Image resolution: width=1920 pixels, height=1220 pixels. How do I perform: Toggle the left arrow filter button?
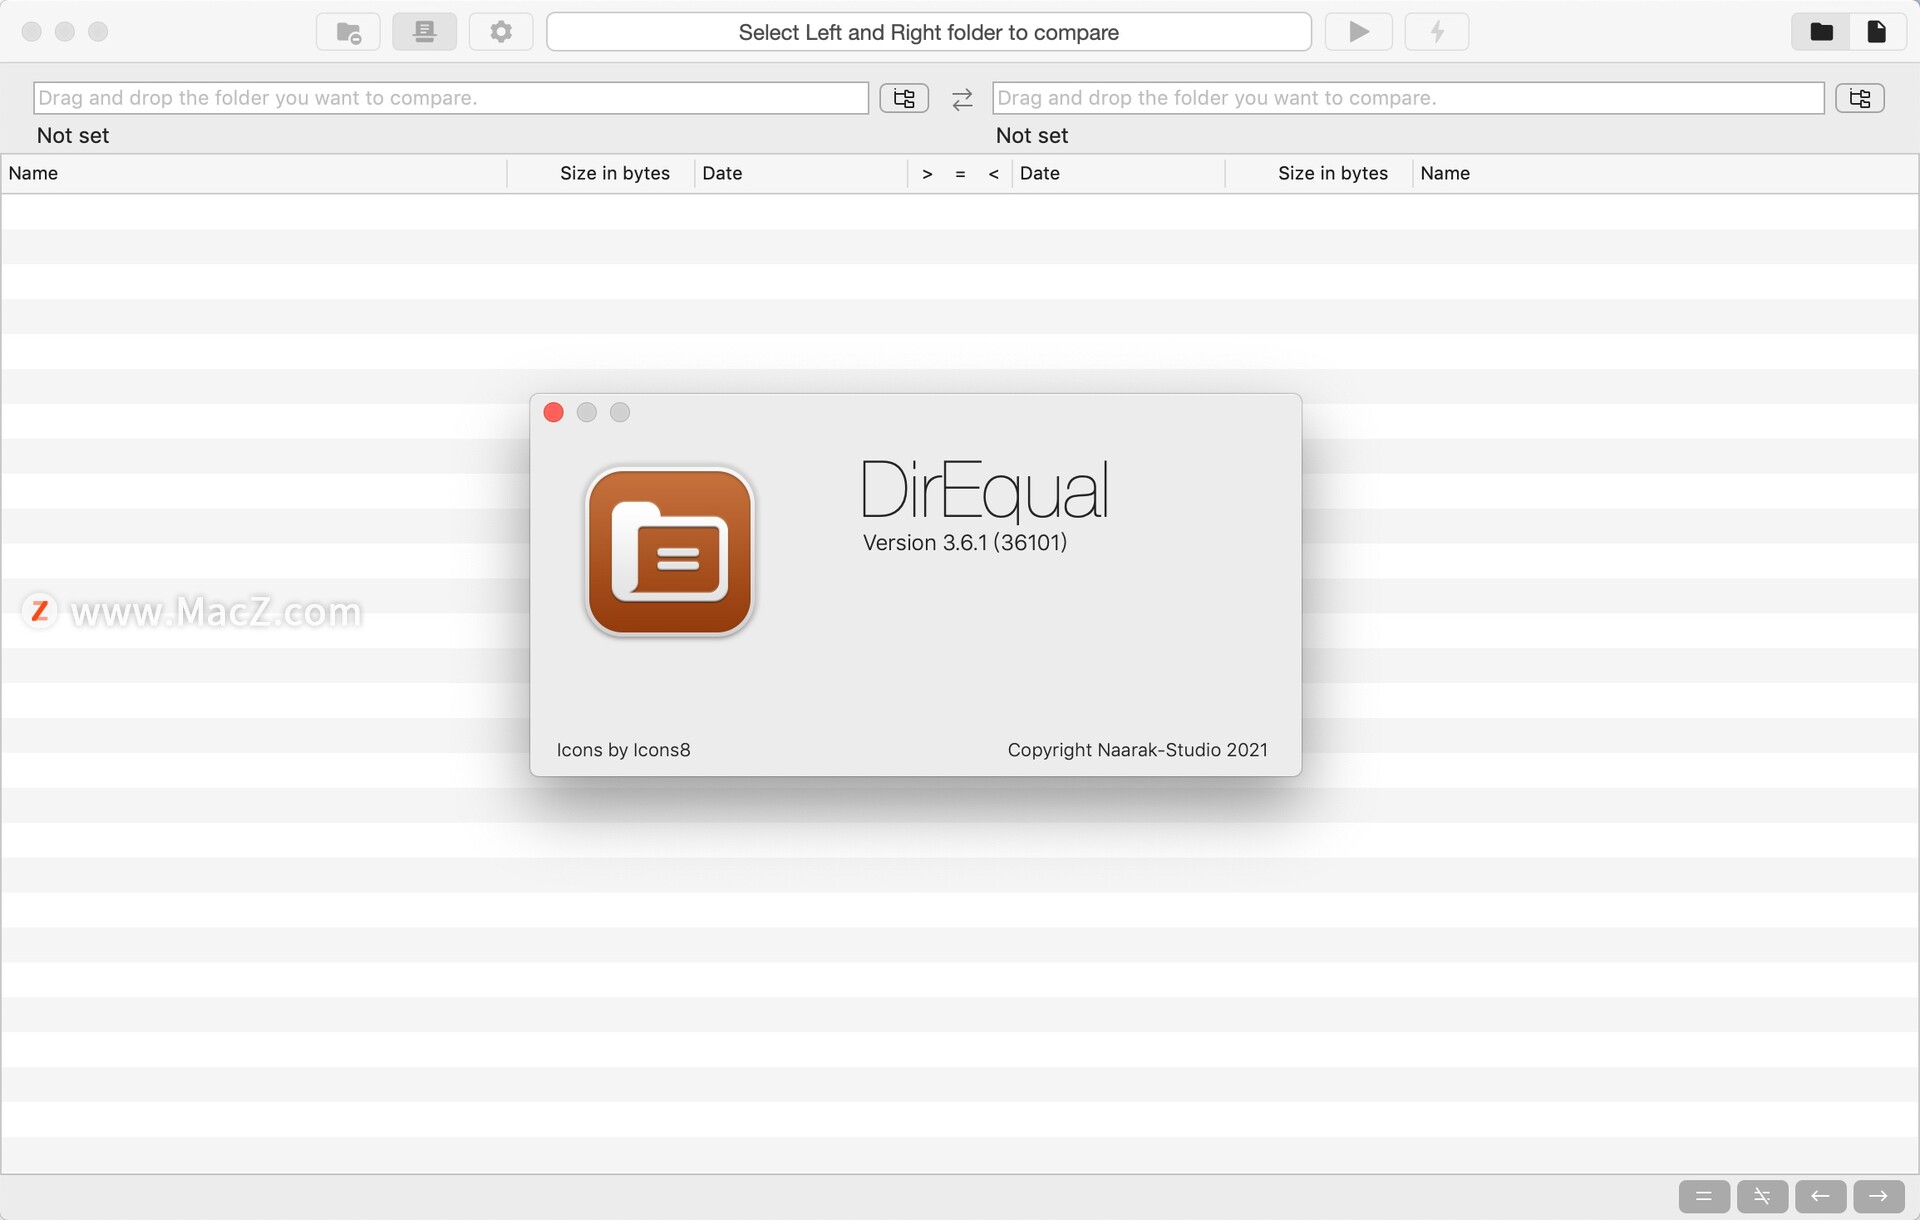pyautogui.click(x=1820, y=1196)
